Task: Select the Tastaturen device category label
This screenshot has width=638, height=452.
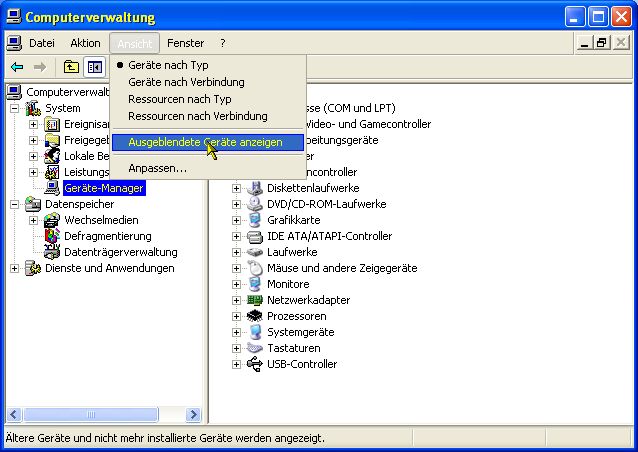Action: tap(294, 348)
